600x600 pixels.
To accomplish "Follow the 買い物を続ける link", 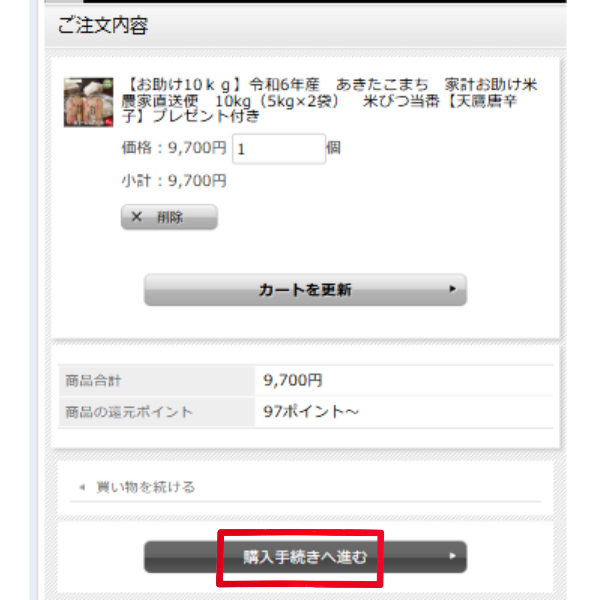I will [x=145, y=487].
